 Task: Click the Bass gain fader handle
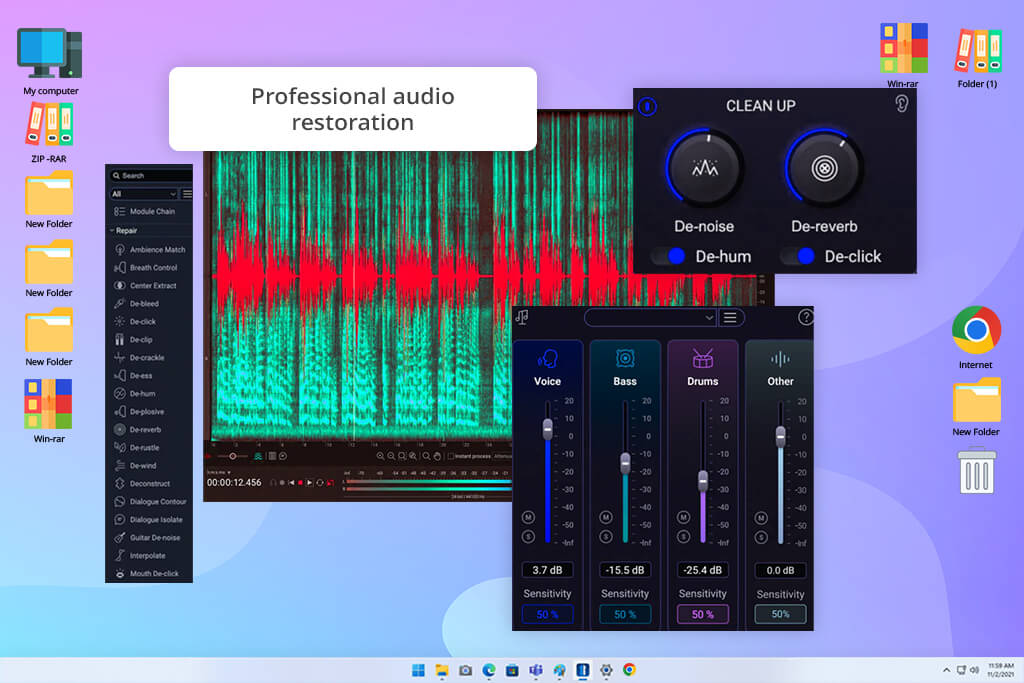pyautogui.click(x=625, y=463)
